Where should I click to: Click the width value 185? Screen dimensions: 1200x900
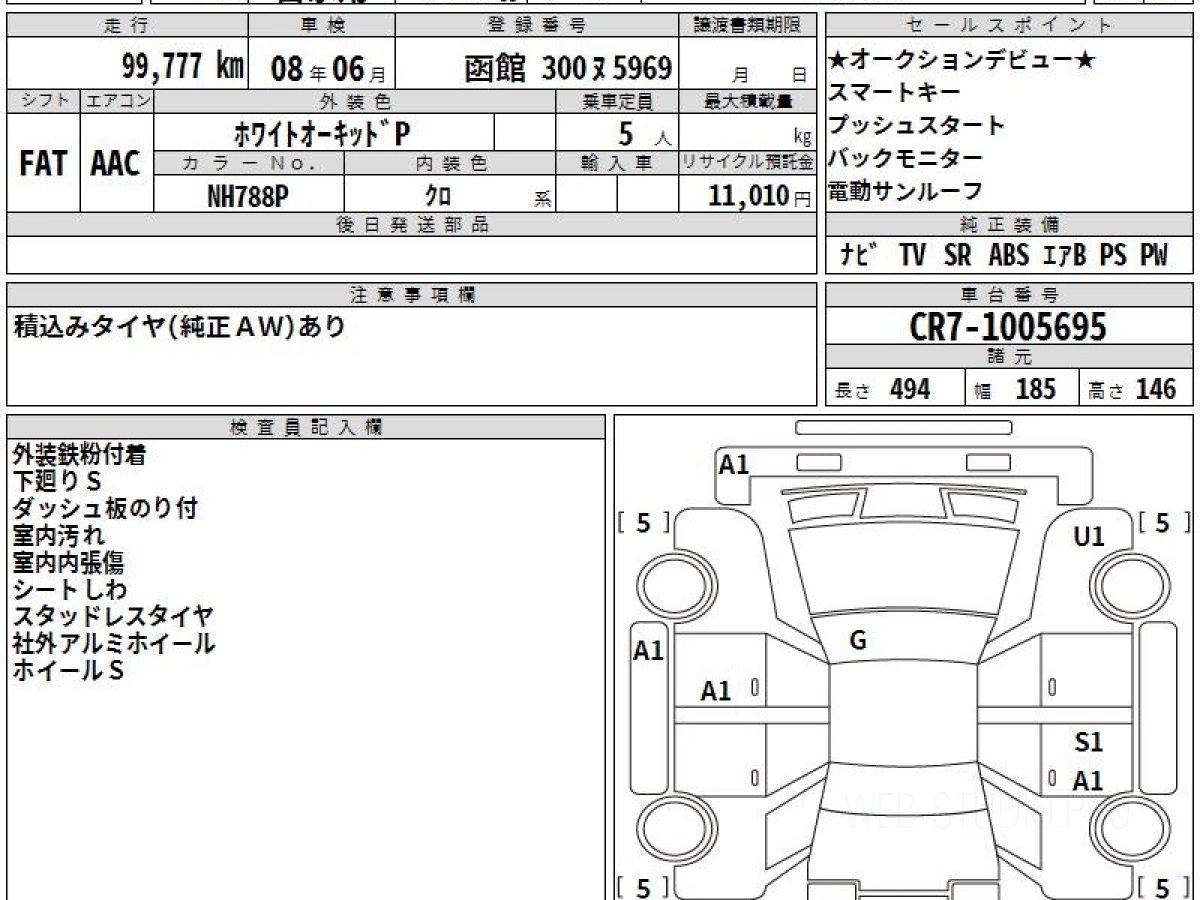click(x=1035, y=389)
